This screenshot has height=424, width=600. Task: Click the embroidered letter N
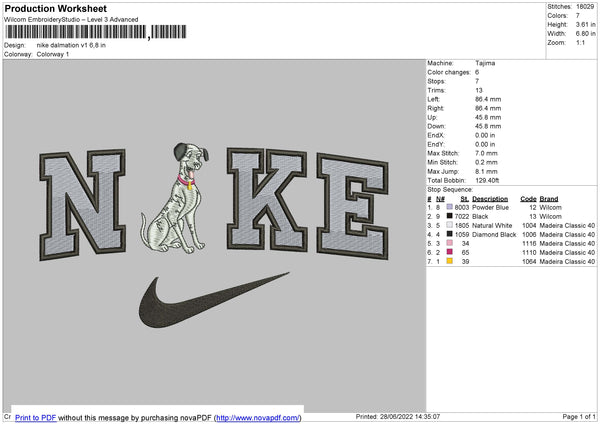pos(82,204)
